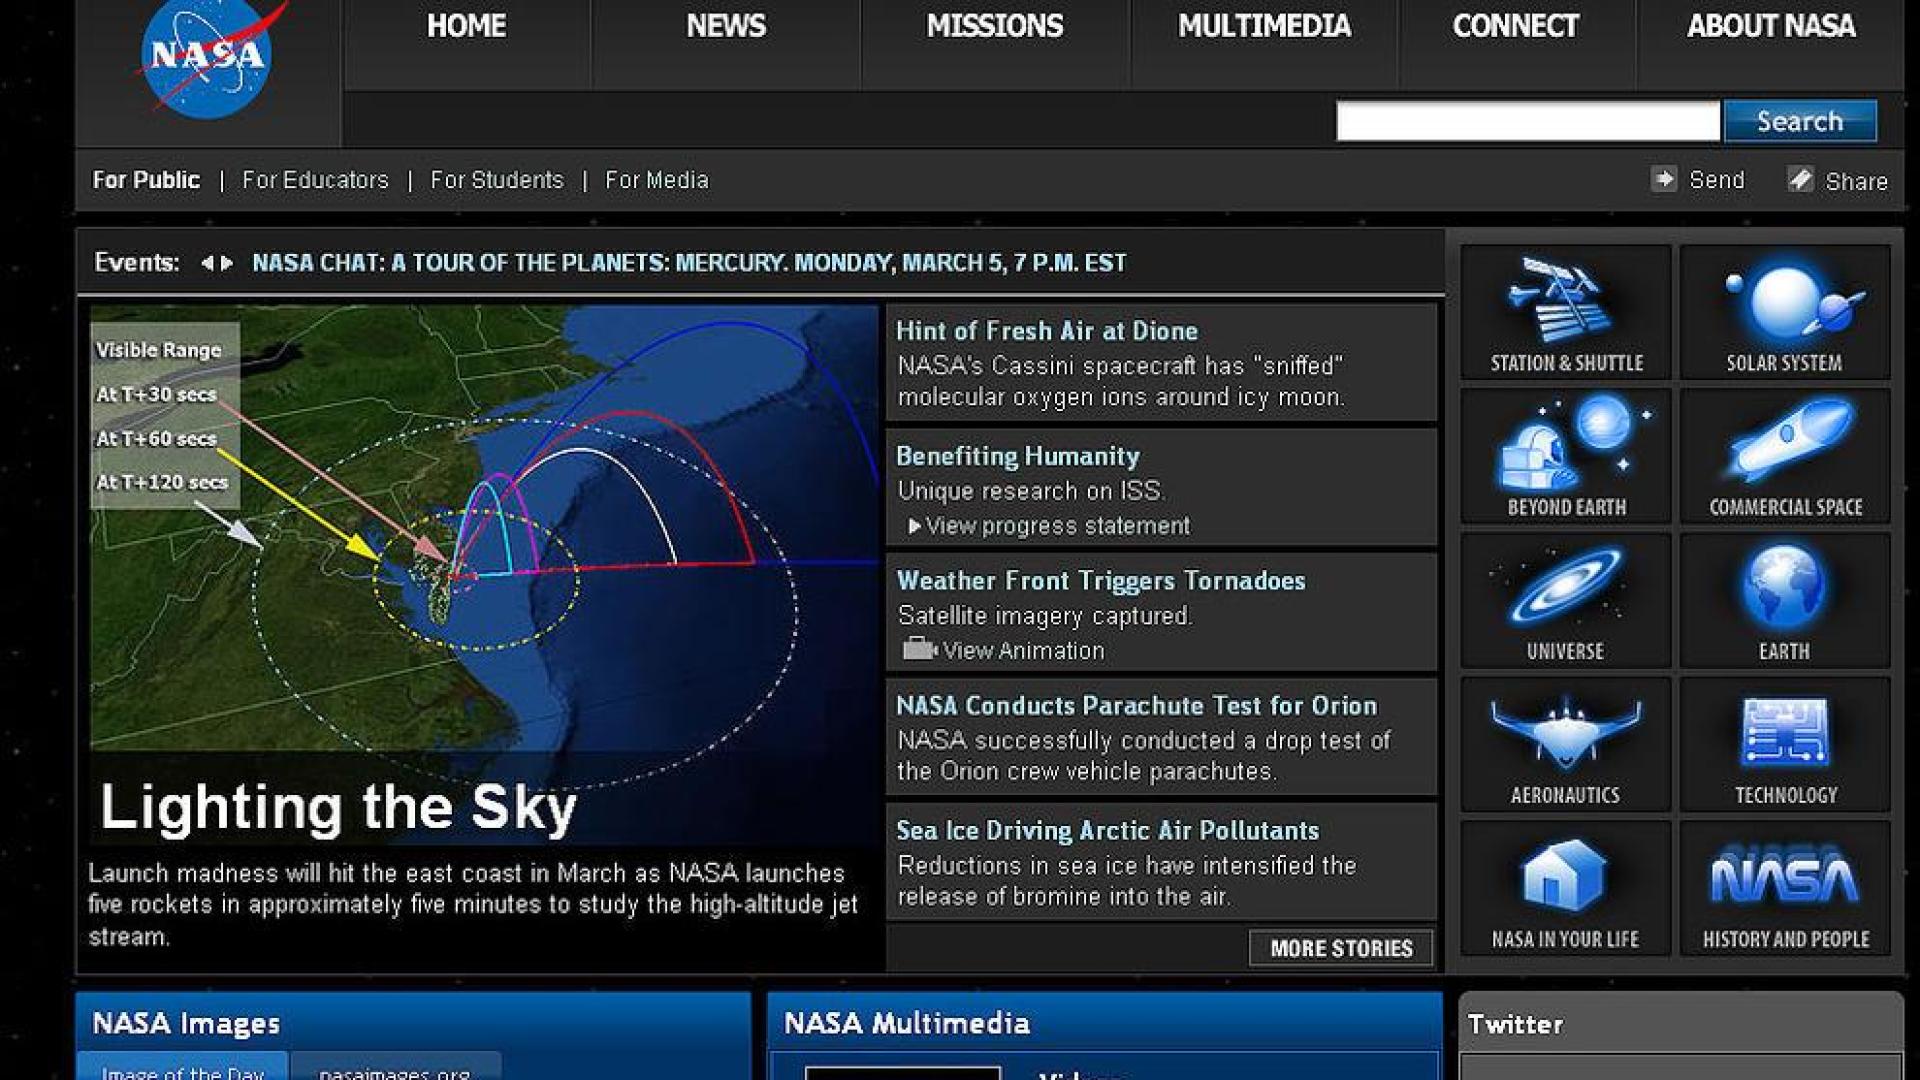1920x1080 pixels.
Task: Show previous event with left arrow
Action: point(207,263)
